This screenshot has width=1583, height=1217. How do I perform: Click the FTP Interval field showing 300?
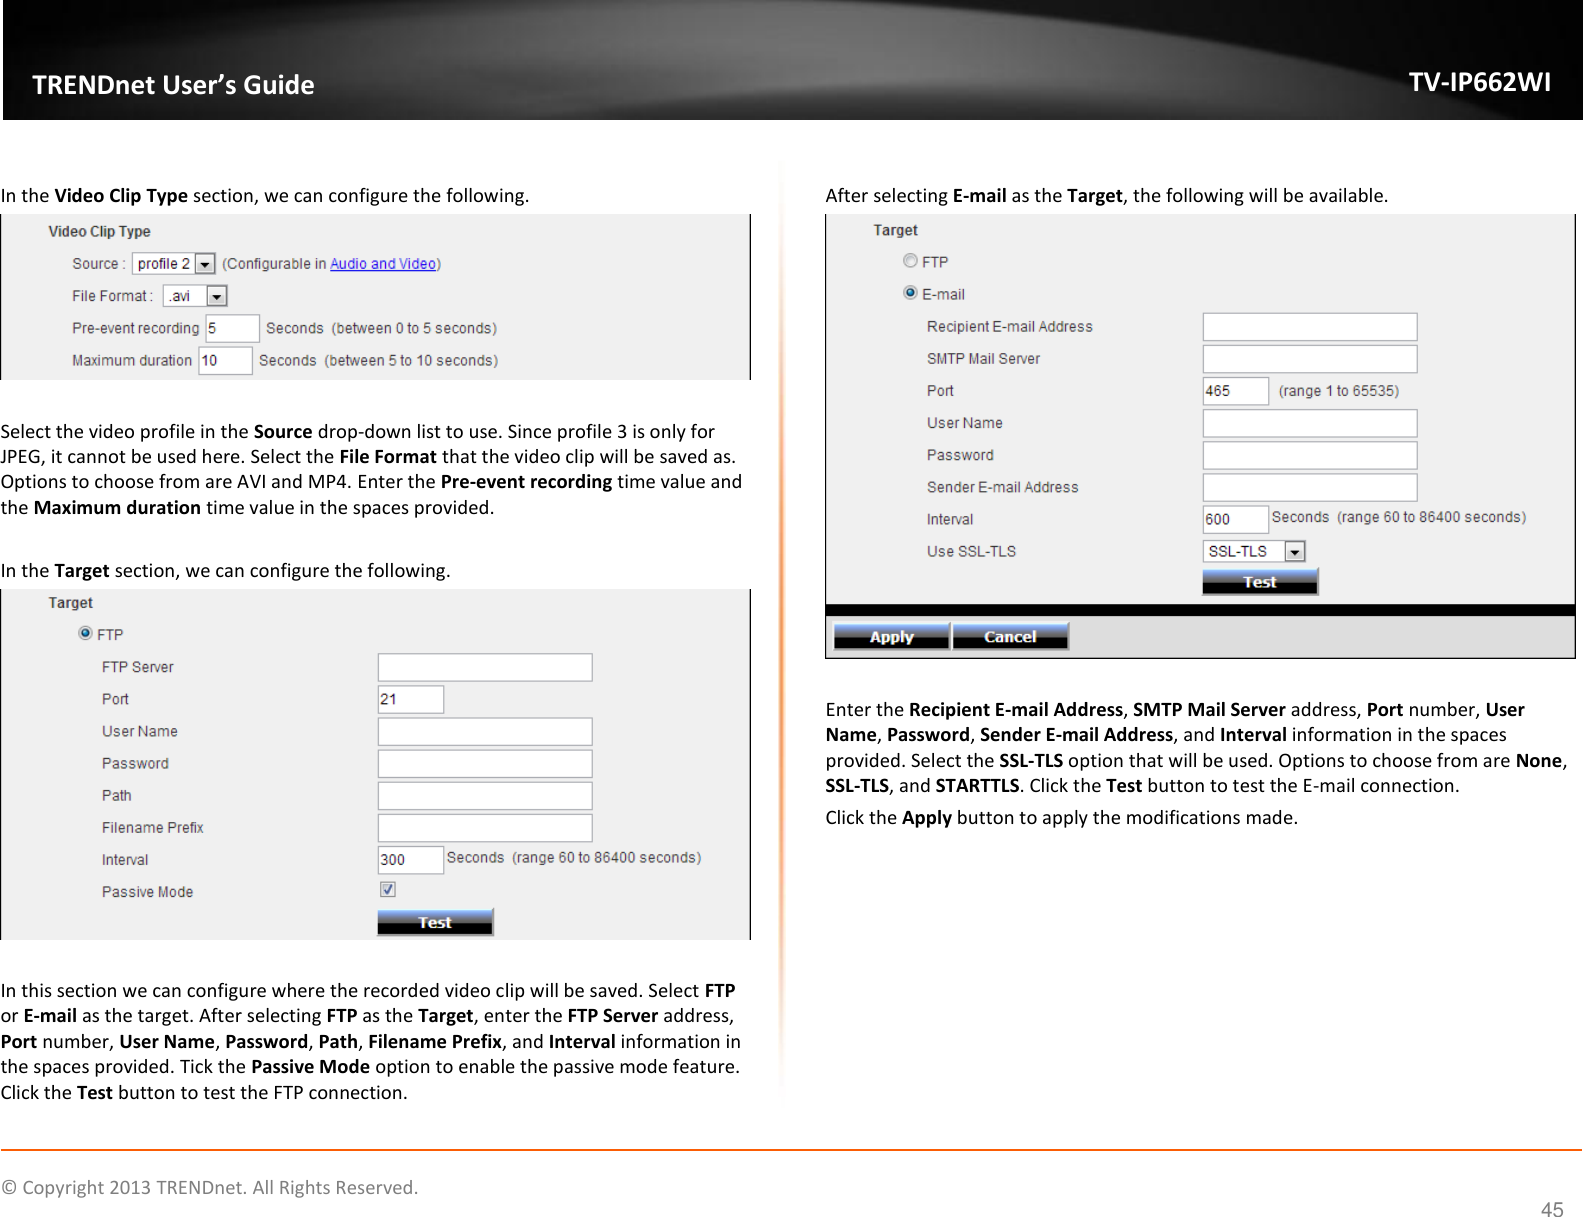[411, 859]
